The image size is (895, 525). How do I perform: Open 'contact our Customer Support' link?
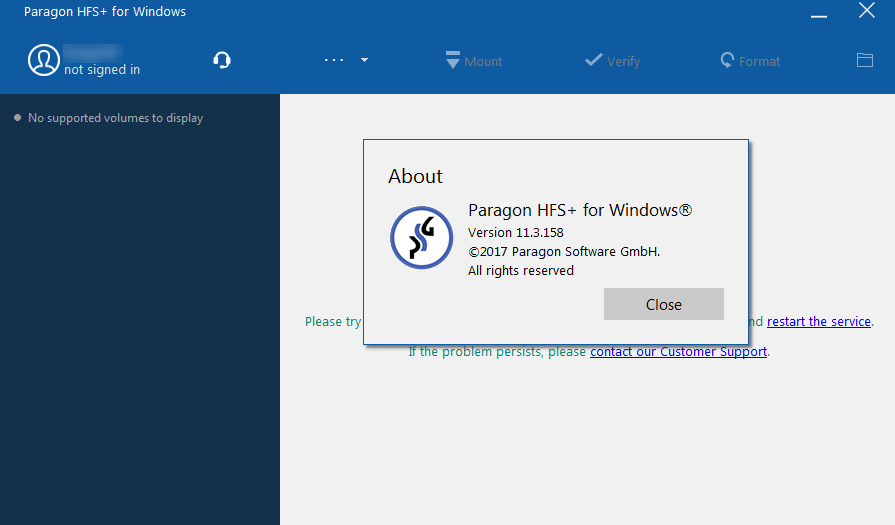(678, 352)
